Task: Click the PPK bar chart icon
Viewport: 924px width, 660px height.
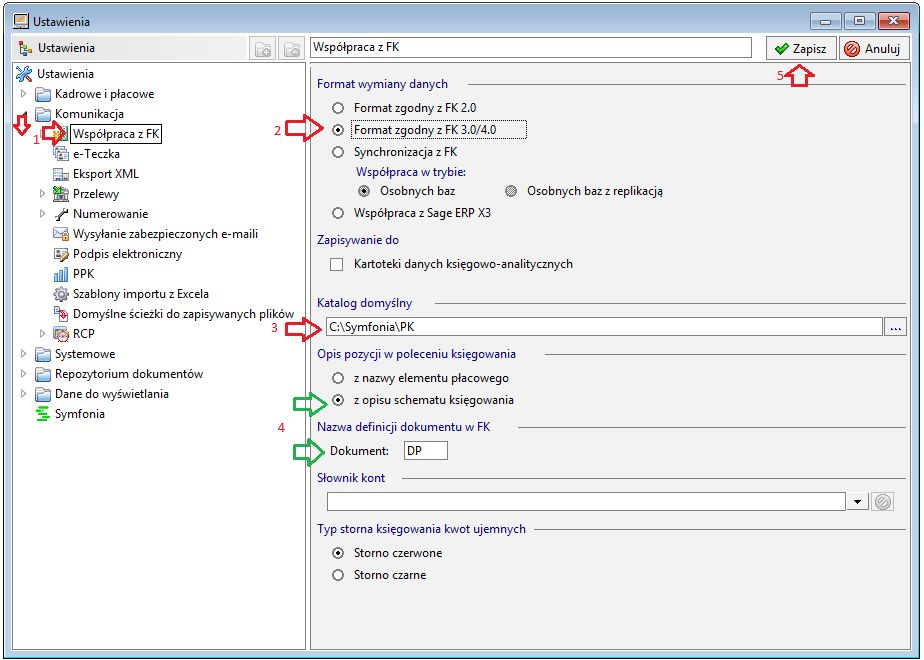Action: pos(61,273)
